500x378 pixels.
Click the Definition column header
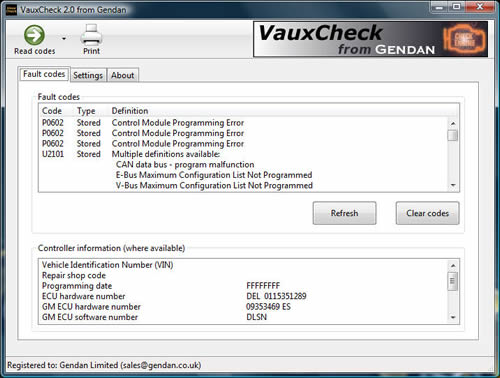(x=130, y=111)
